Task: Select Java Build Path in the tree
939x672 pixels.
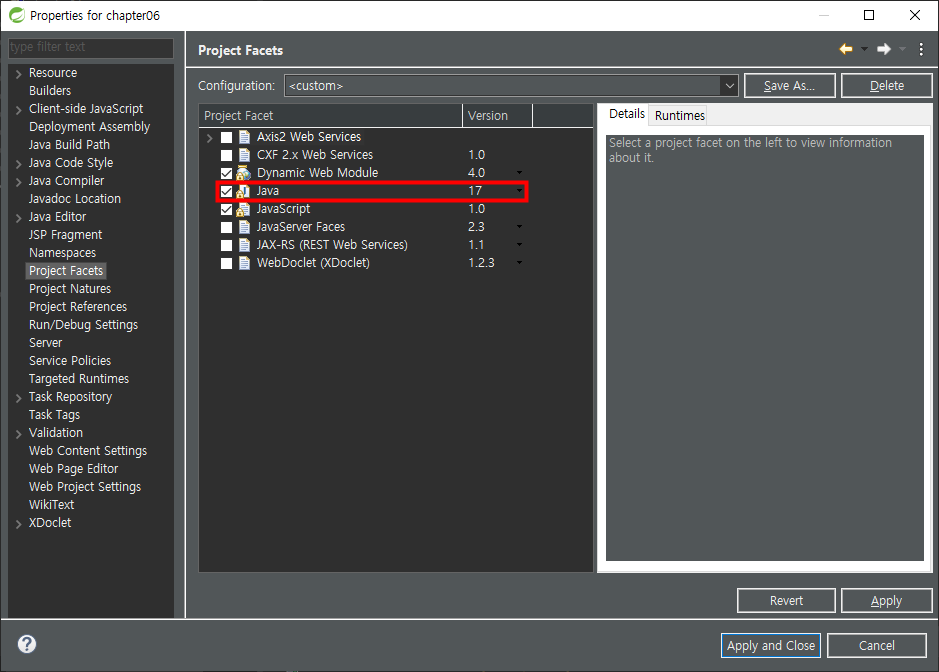Action: point(69,145)
